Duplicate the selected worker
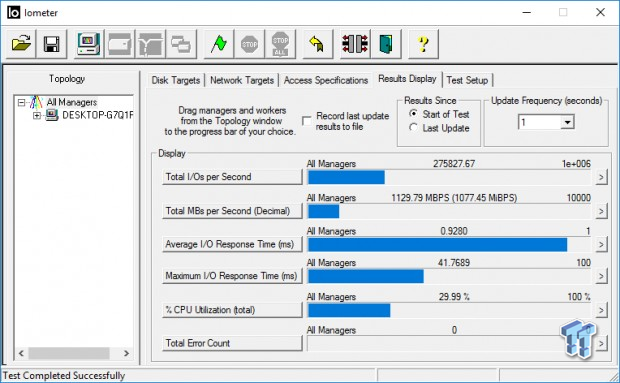Screen dimensions: 620x383 [181, 44]
